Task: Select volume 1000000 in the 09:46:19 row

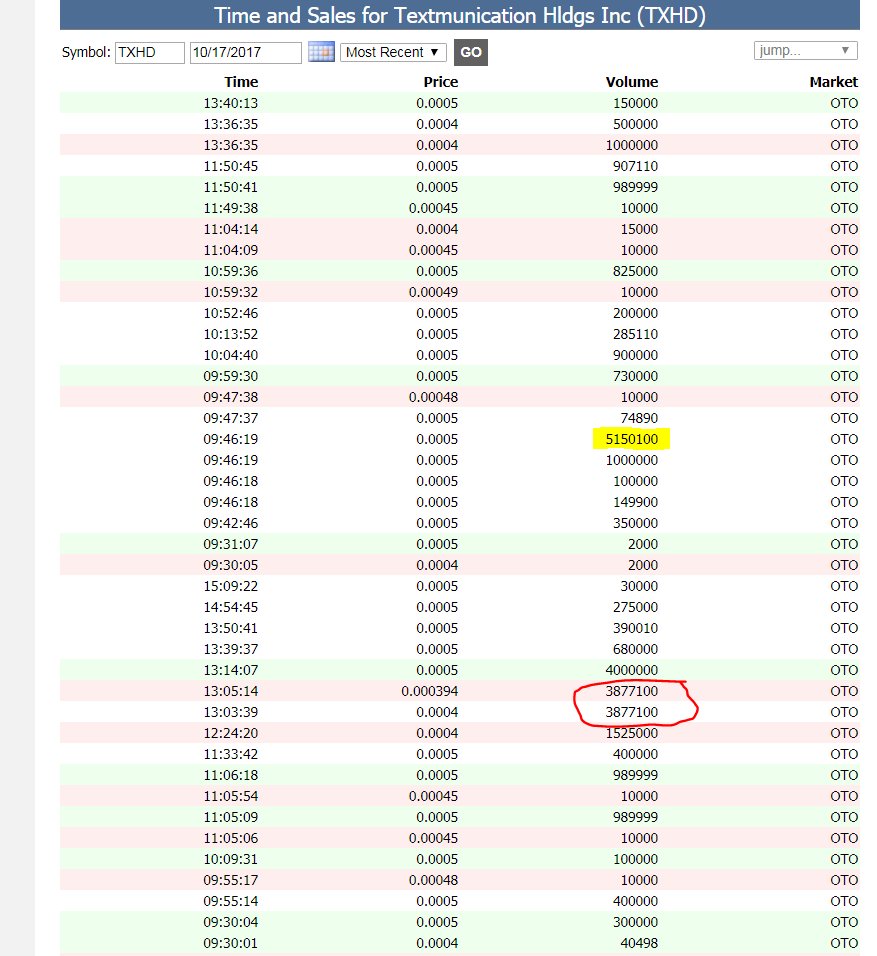Action: (631, 460)
